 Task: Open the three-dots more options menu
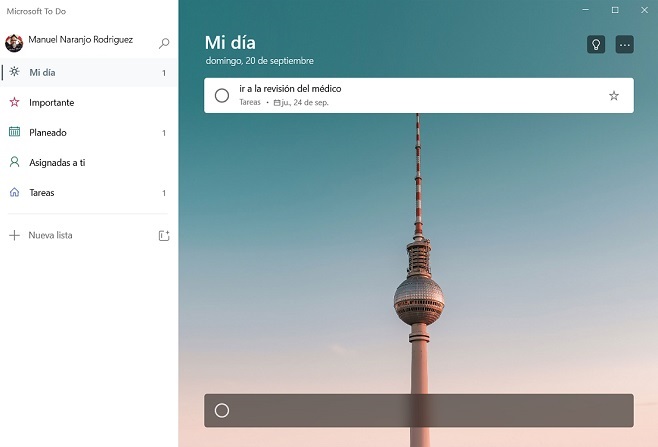click(x=624, y=44)
